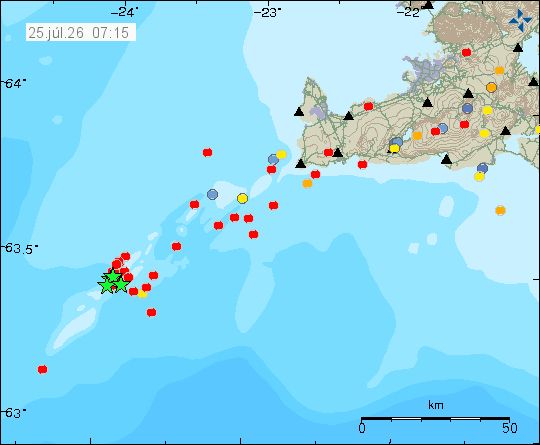
Task: Click the red dot at the top near -22 longitude
Action: (466, 52)
